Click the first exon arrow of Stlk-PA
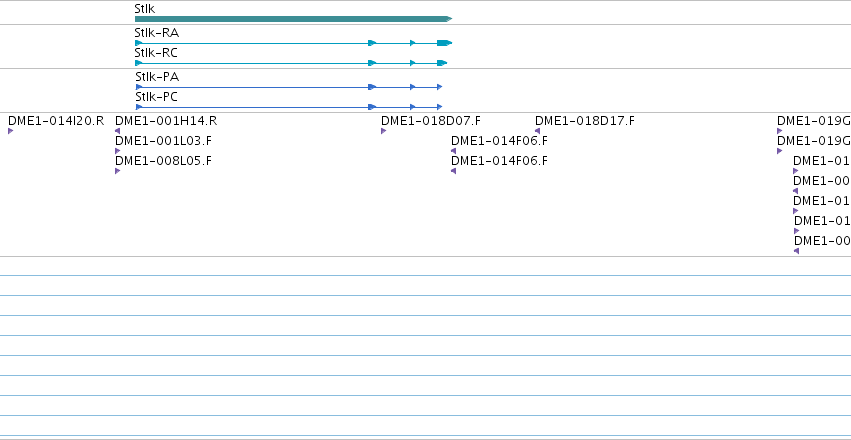This screenshot has height=440, width=851. coord(139,87)
